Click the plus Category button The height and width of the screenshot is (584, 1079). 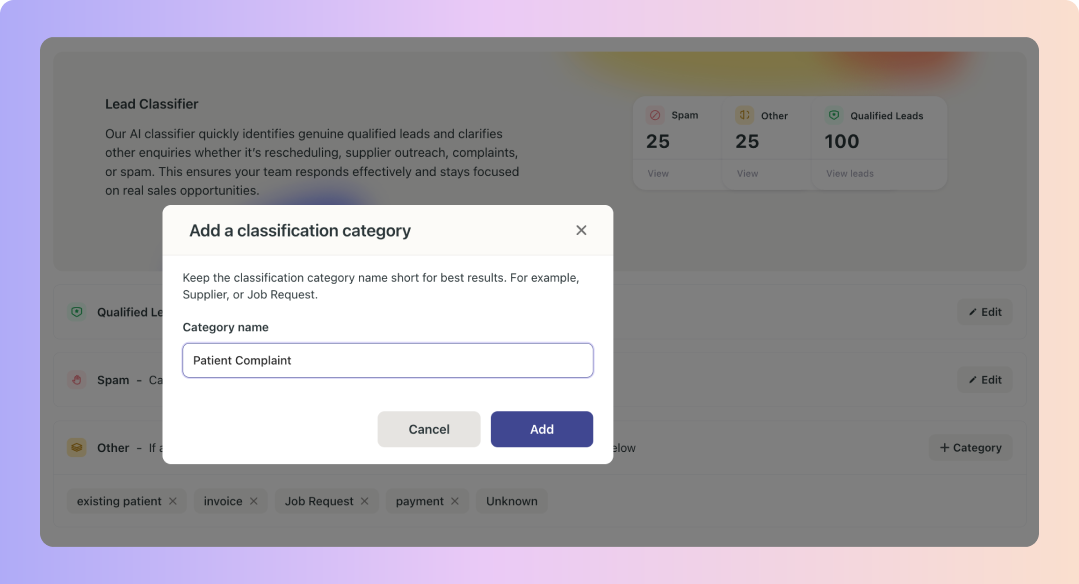(970, 447)
